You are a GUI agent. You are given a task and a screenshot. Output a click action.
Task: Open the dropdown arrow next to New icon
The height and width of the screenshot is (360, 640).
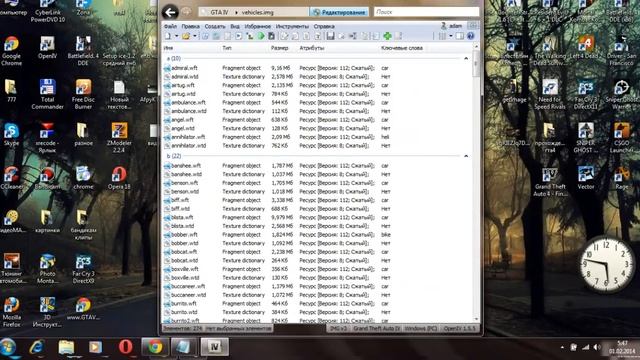tap(176, 36)
